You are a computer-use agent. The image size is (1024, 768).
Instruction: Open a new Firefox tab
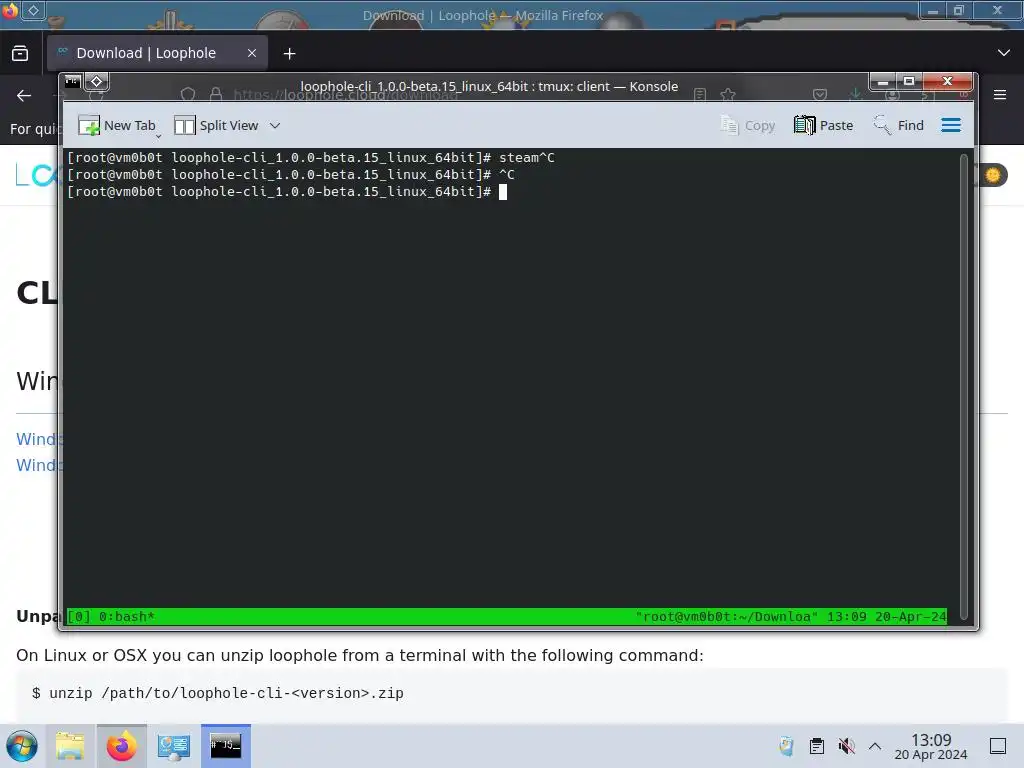[289, 54]
